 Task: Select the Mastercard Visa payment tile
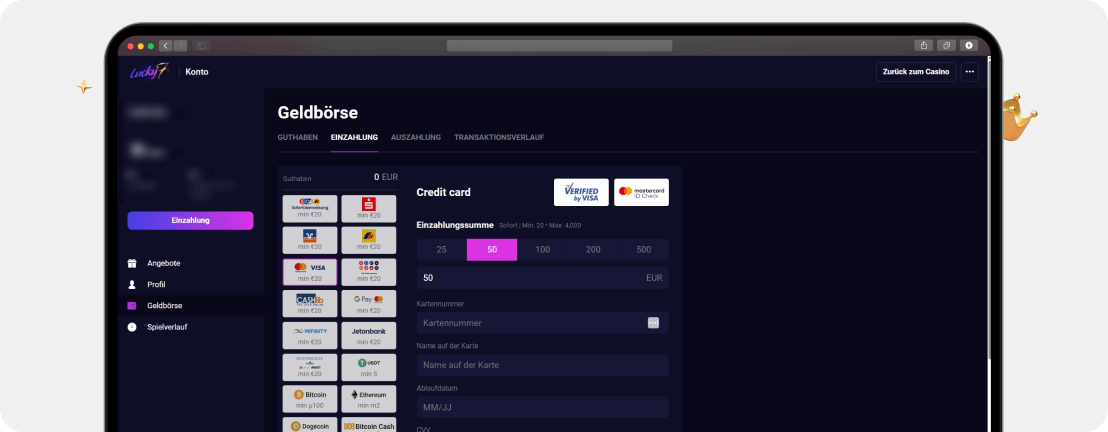pyautogui.click(x=310, y=271)
